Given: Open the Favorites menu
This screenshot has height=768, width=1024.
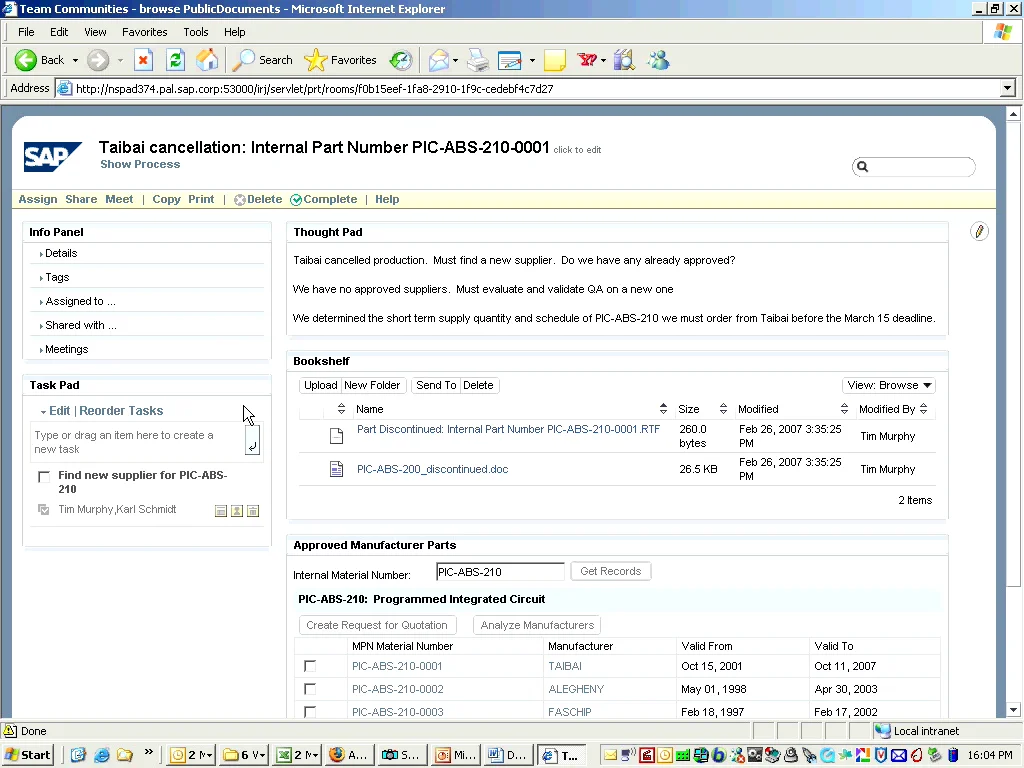Looking at the screenshot, I should click(144, 32).
